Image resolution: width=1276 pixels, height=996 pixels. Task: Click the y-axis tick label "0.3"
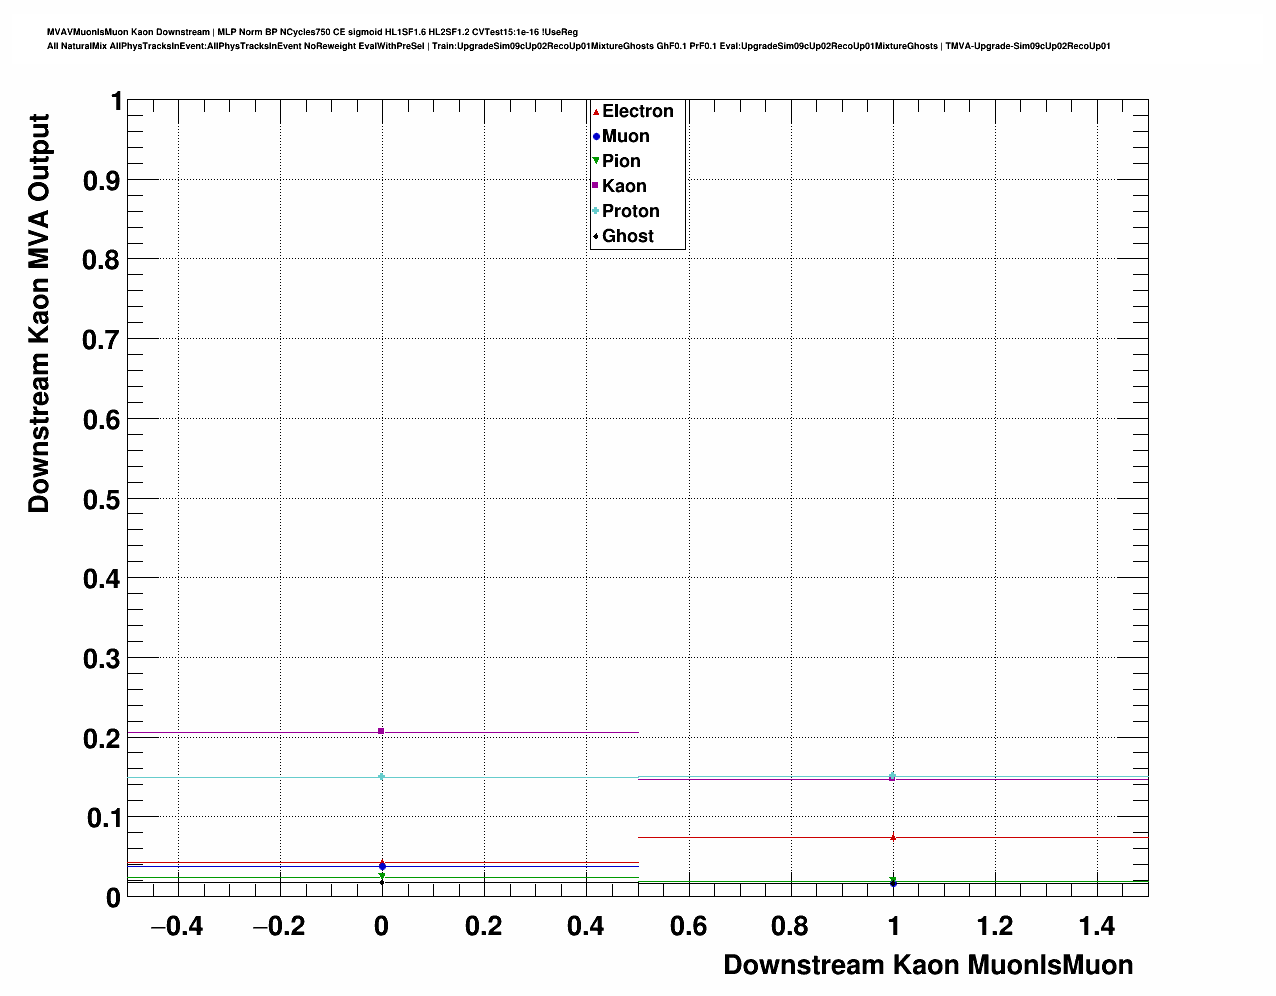coord(103,659)
